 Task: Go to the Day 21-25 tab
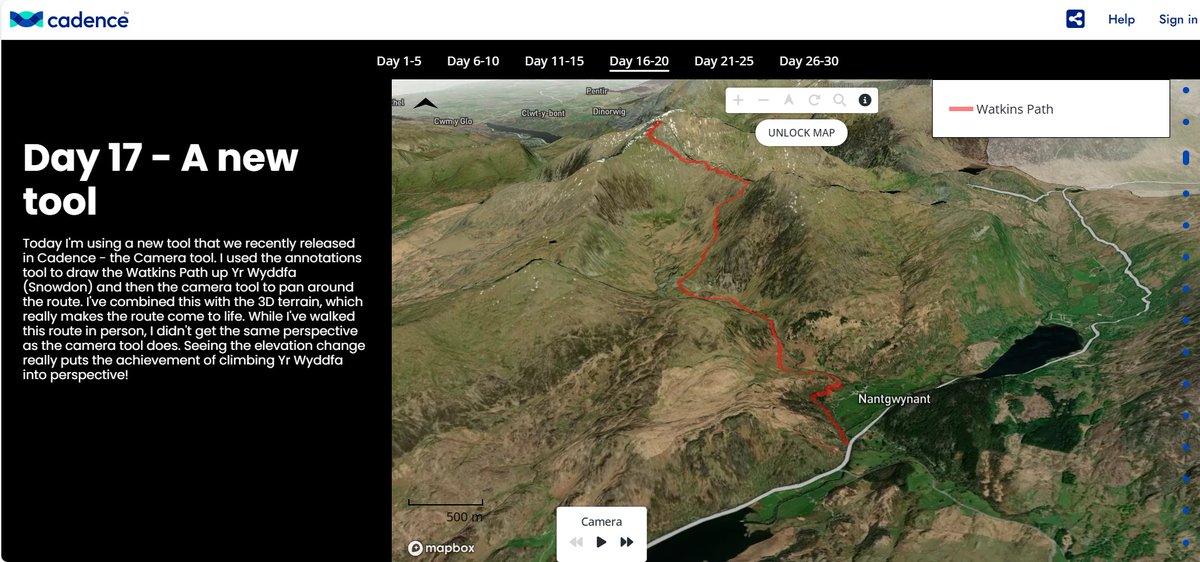tap(724, 61)
